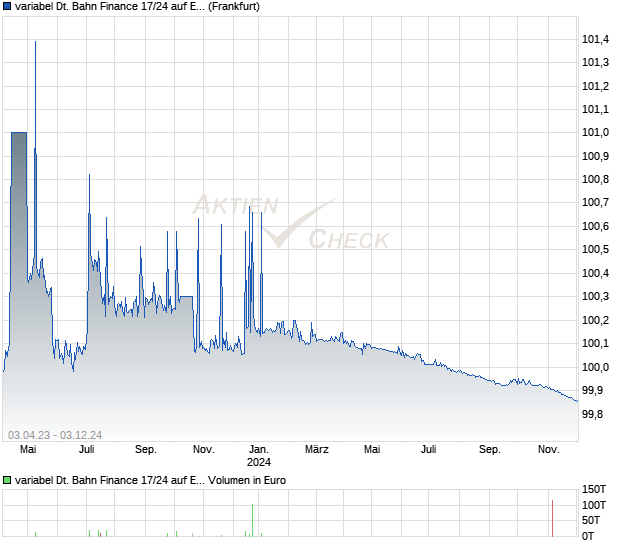Screen dimensions: 620x546
Task: Click the '100,6' price axis label
Action: [595, 226]
